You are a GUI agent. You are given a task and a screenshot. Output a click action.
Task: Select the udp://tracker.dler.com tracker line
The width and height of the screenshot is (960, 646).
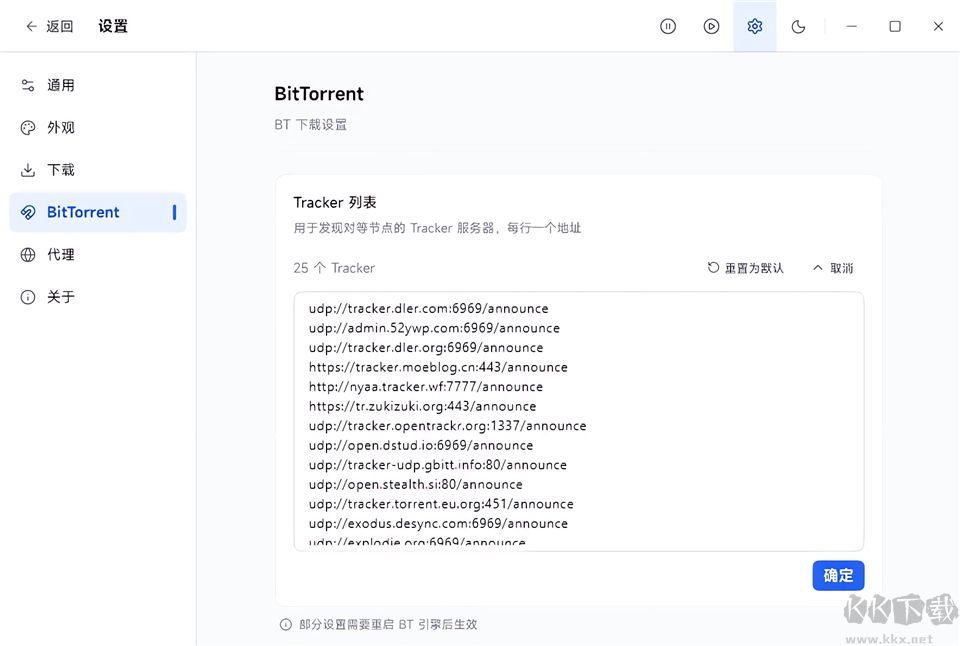[427, 308]
